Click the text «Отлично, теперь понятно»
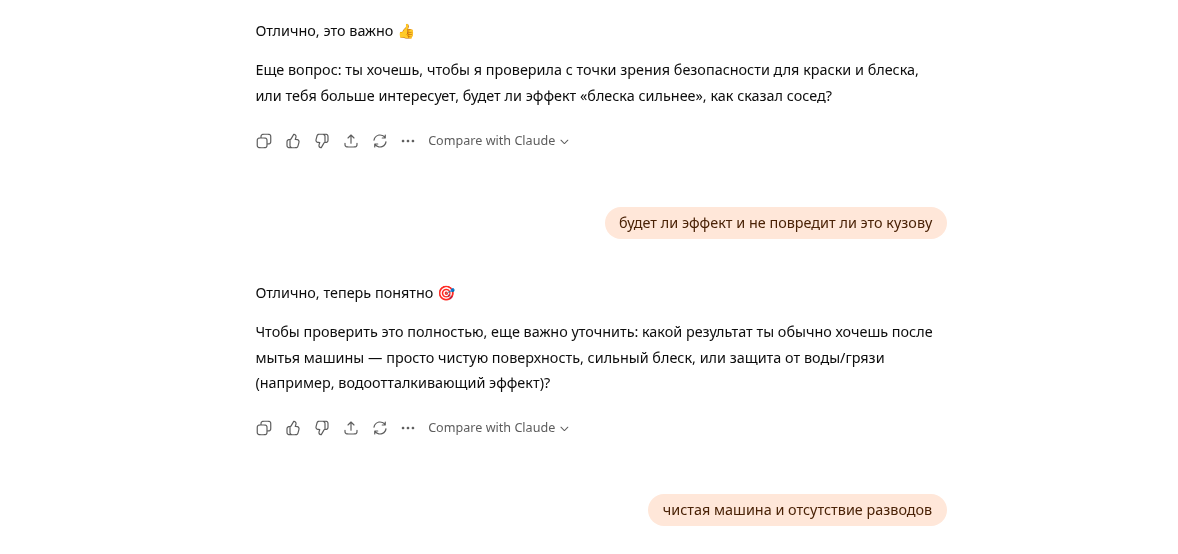This screenshot has height=554, width=1178. click(344, 293)
